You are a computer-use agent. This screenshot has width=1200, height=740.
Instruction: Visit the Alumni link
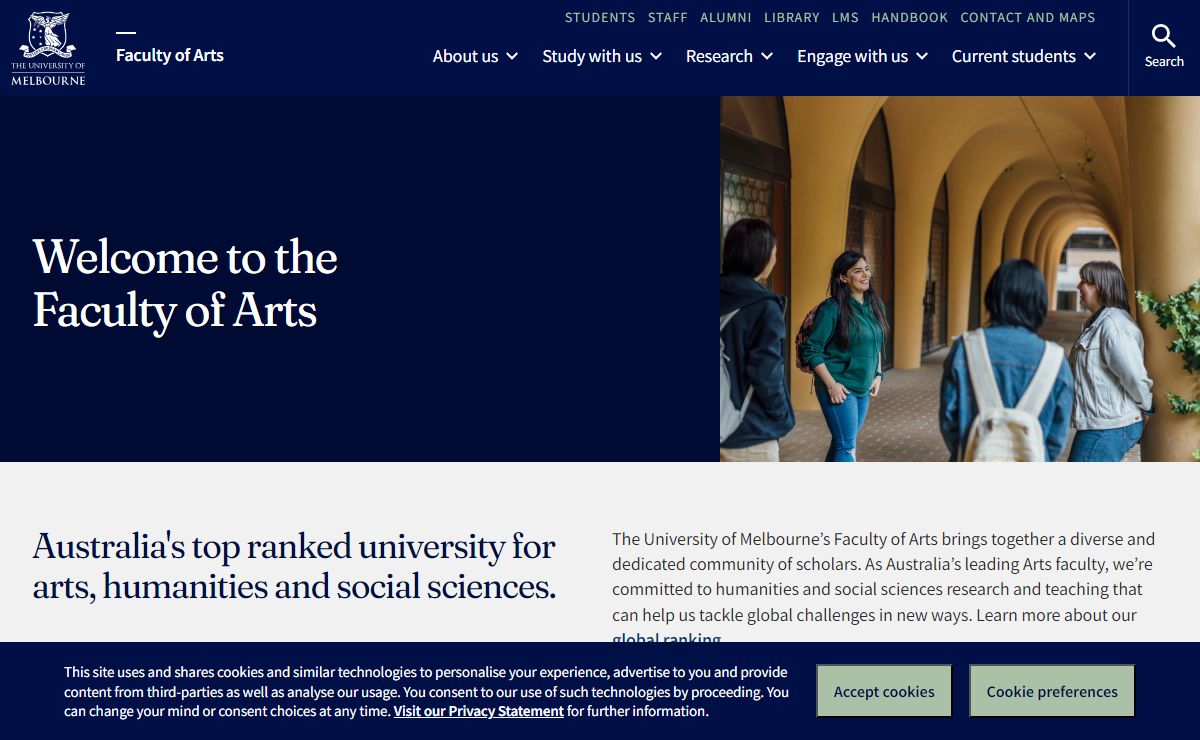point(726,17)
